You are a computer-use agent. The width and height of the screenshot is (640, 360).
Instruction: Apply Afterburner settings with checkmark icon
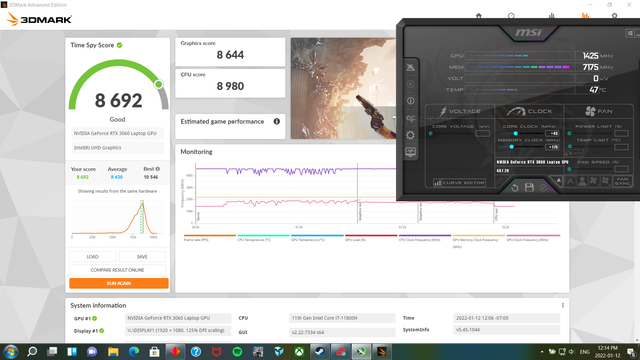[x=543, y=188]
